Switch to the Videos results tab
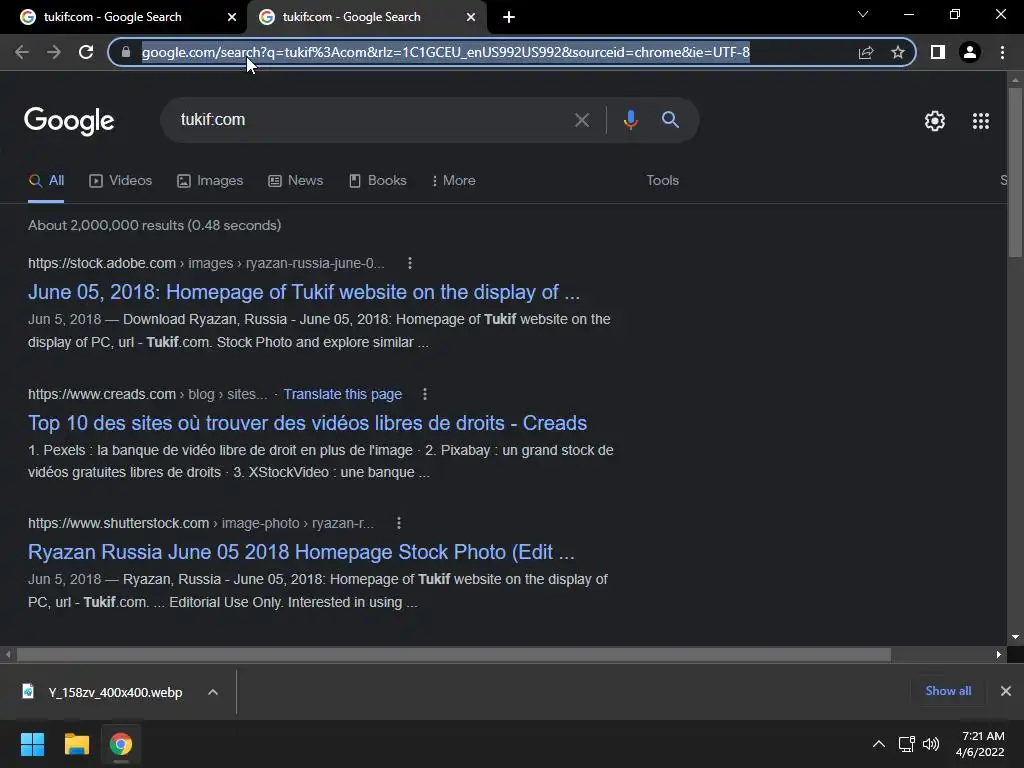 (121, 181)
